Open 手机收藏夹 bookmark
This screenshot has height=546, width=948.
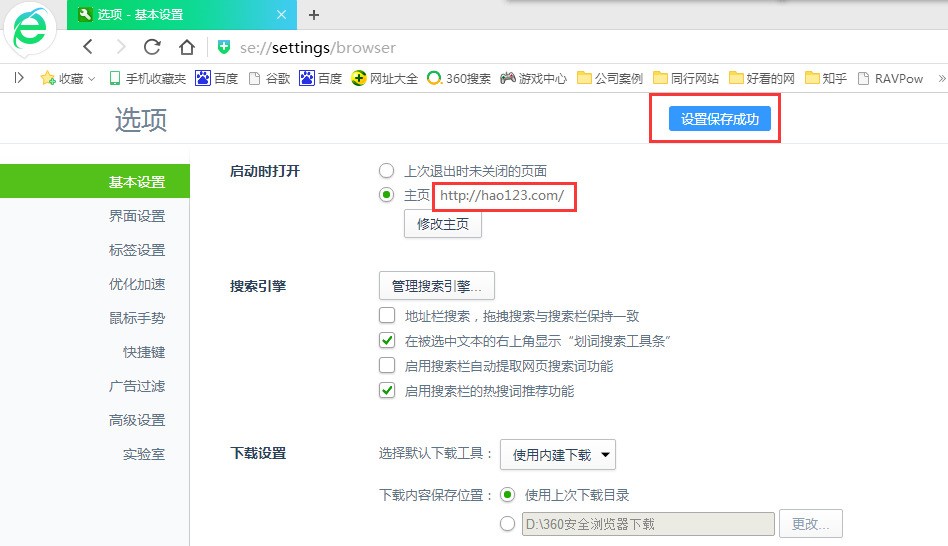point(148,78)
